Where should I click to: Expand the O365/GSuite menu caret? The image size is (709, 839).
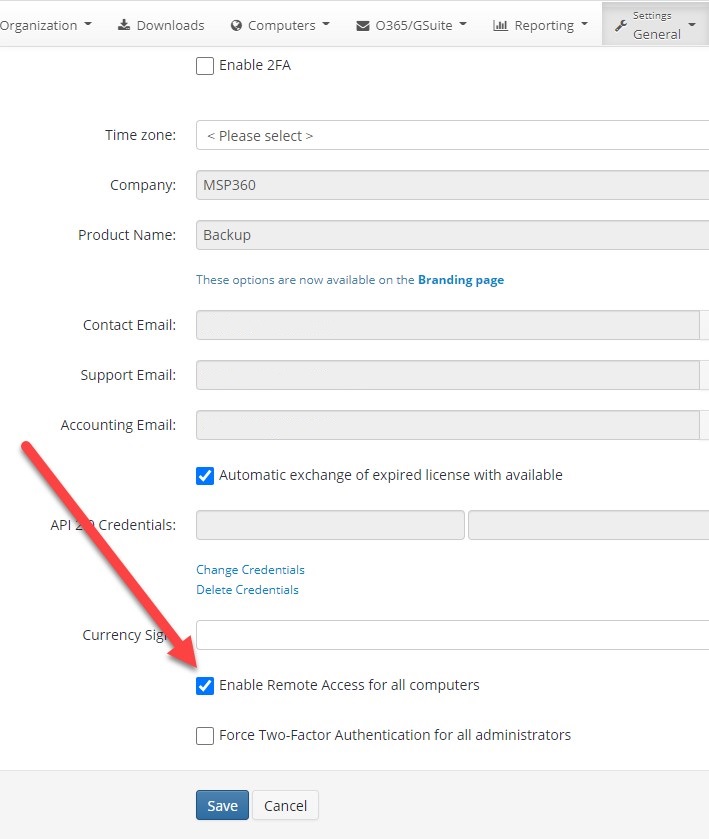[463, 25]
